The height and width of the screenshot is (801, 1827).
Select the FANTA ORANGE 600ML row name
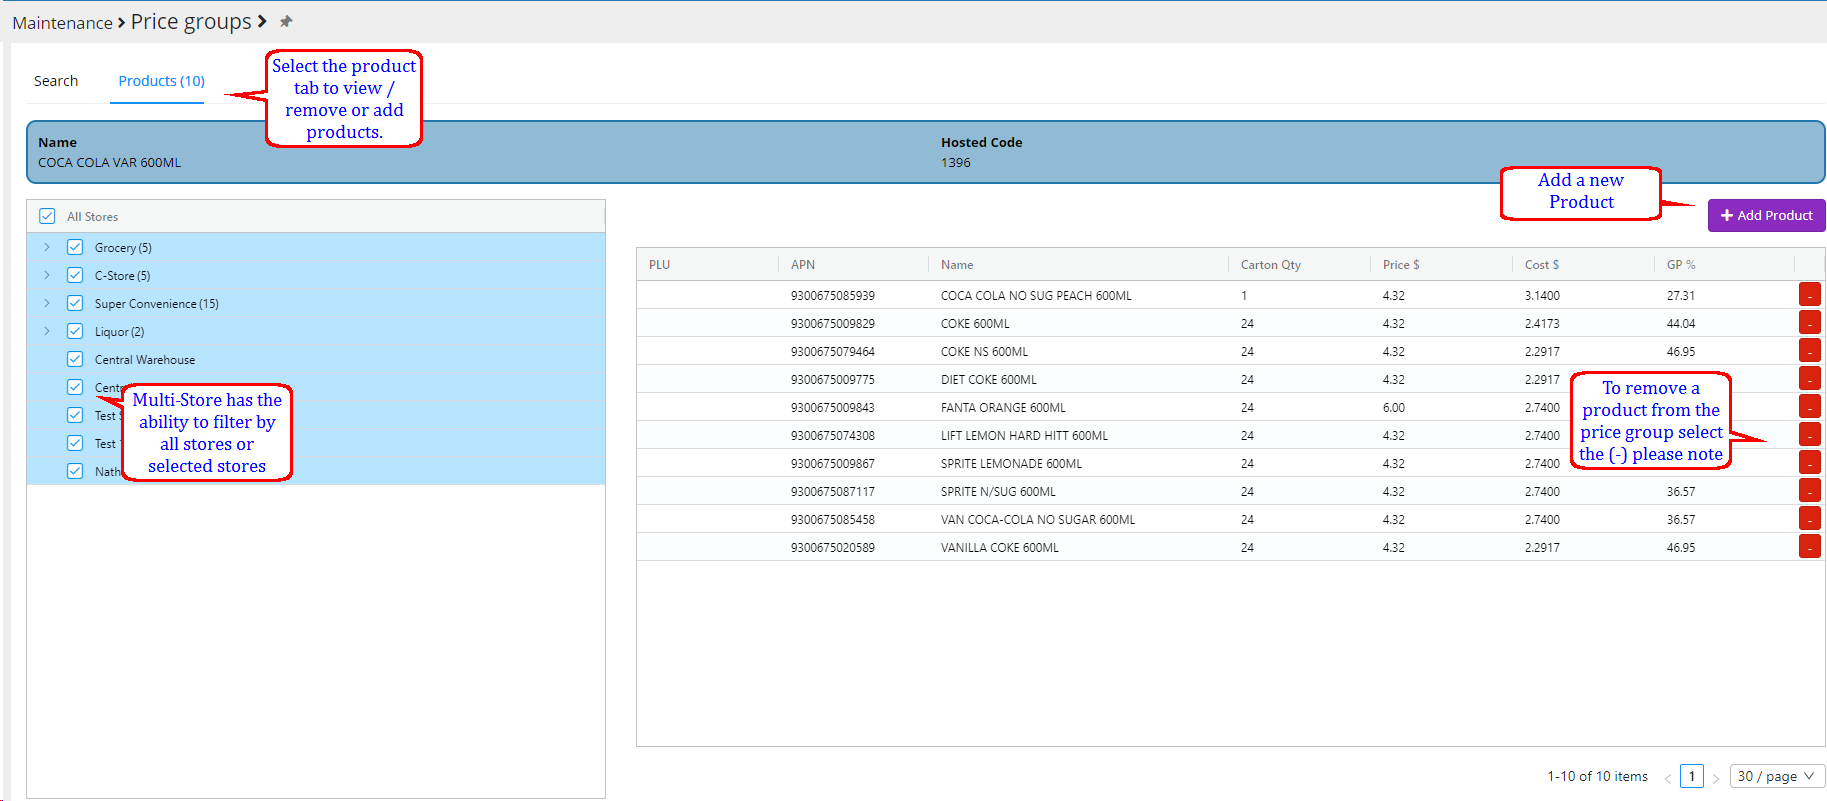[1003, 408]
